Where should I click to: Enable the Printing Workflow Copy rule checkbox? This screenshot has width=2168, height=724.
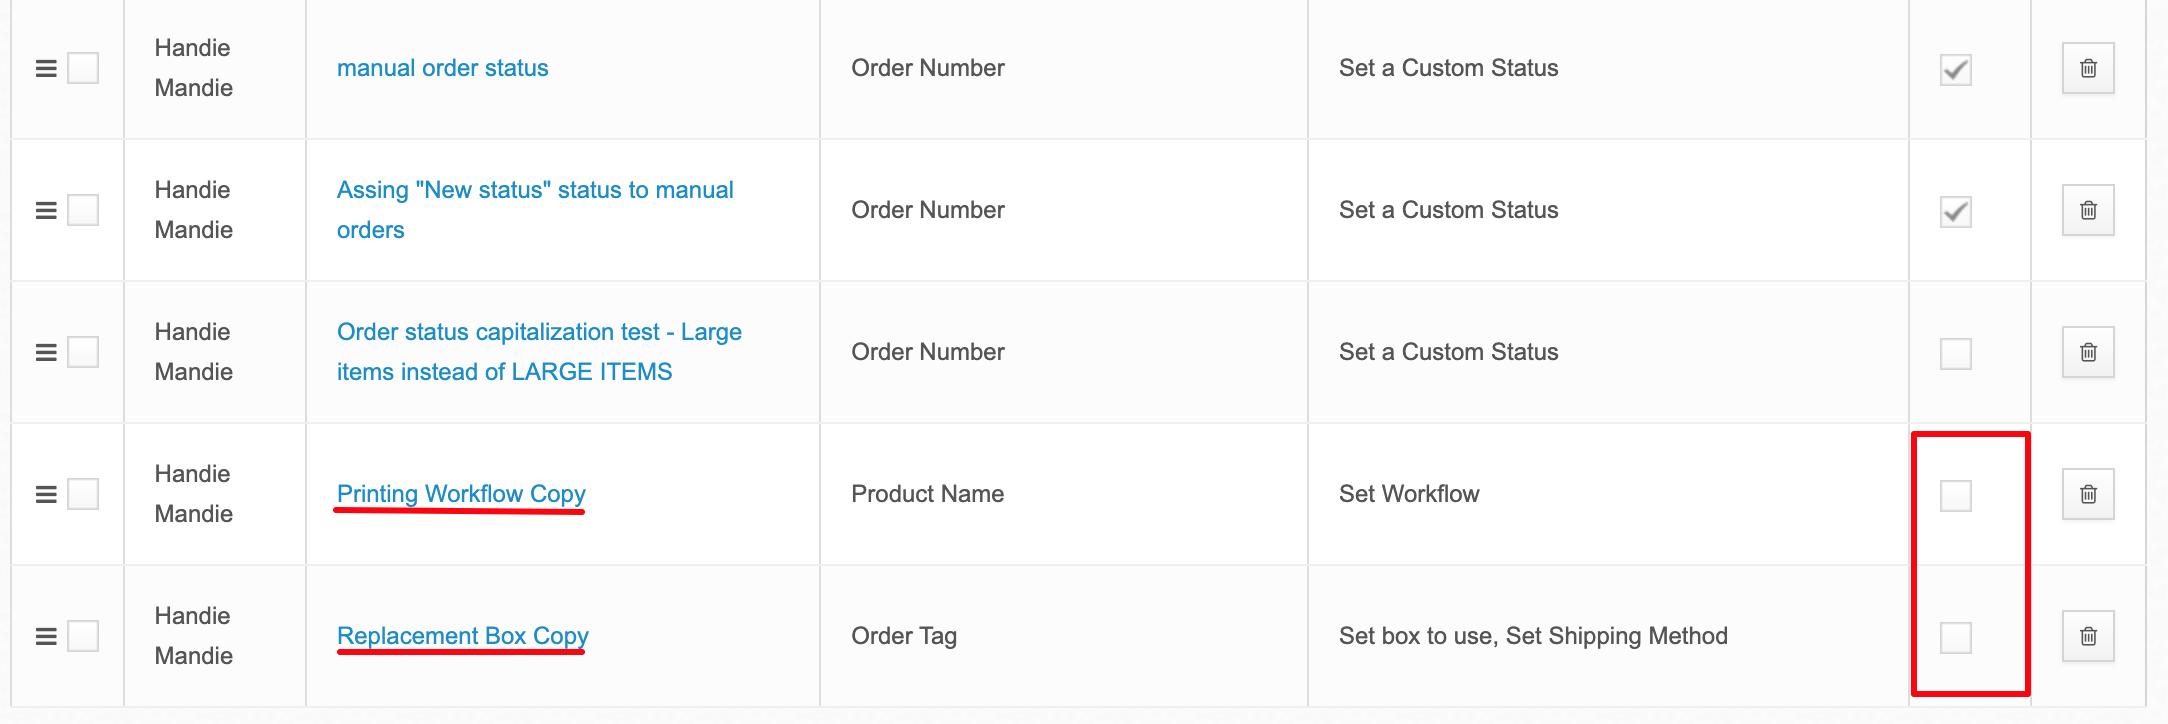1956,496
